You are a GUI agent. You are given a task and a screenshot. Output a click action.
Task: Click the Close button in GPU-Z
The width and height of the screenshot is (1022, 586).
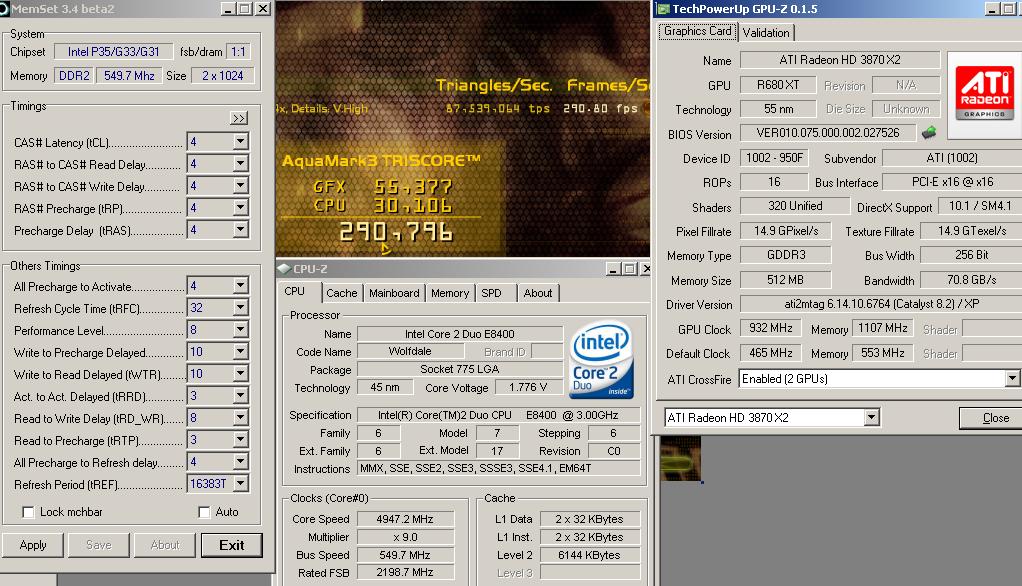[x=992, y=418]
